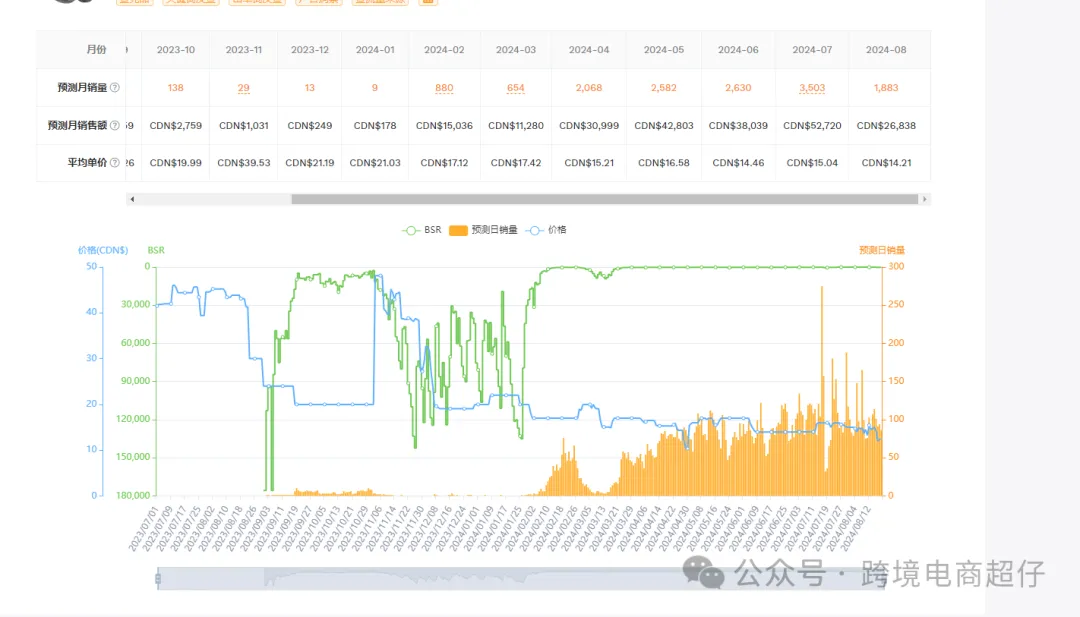Click the chart zoom slider left handle
Image resolution: width=1080 pixels, height=617 pixels.
[158, 578]
